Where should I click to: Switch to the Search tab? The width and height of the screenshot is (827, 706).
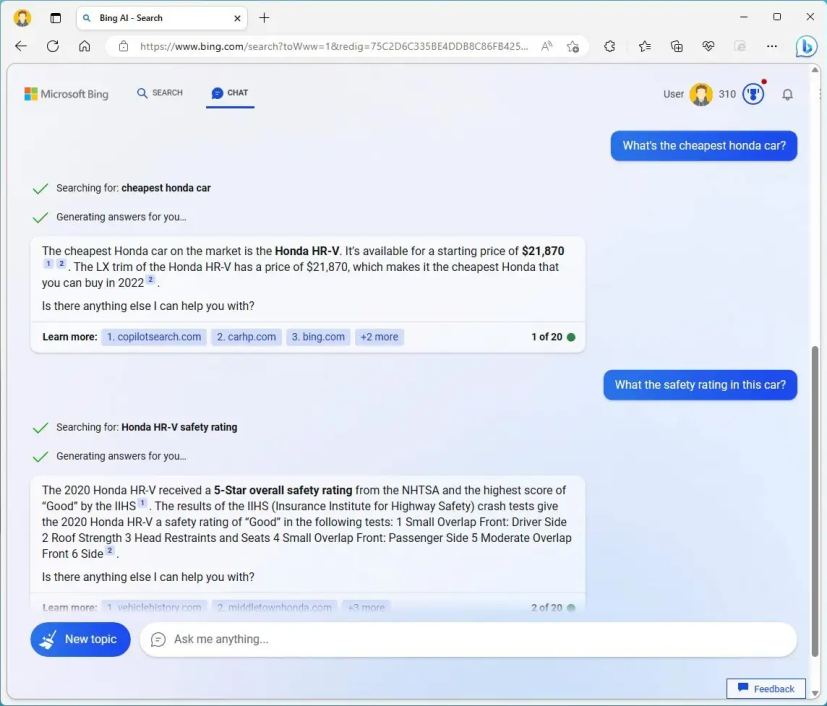(x=160, y=93)
